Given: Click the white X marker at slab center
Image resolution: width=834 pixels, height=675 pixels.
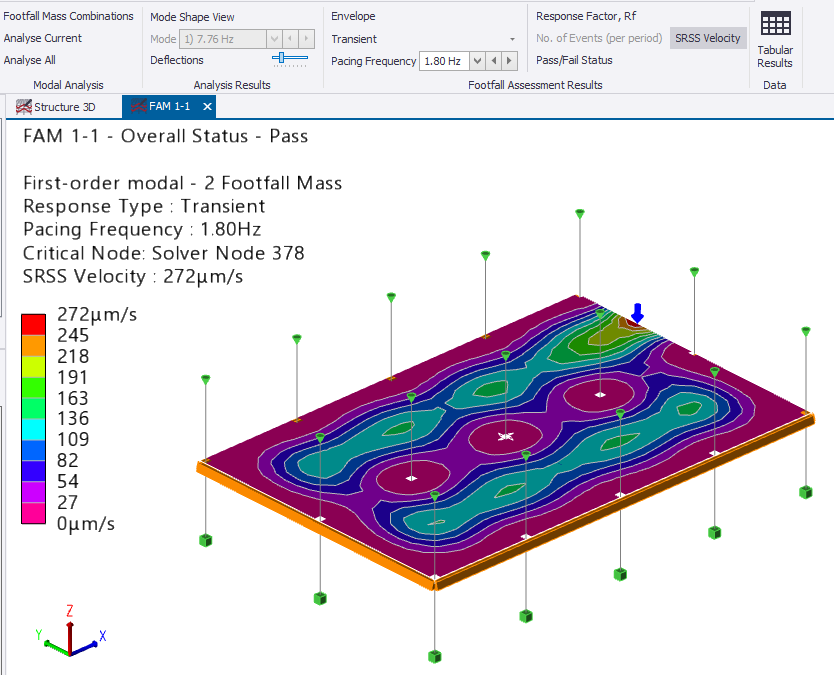Looking at the screenshot, I should click(506, 436).
